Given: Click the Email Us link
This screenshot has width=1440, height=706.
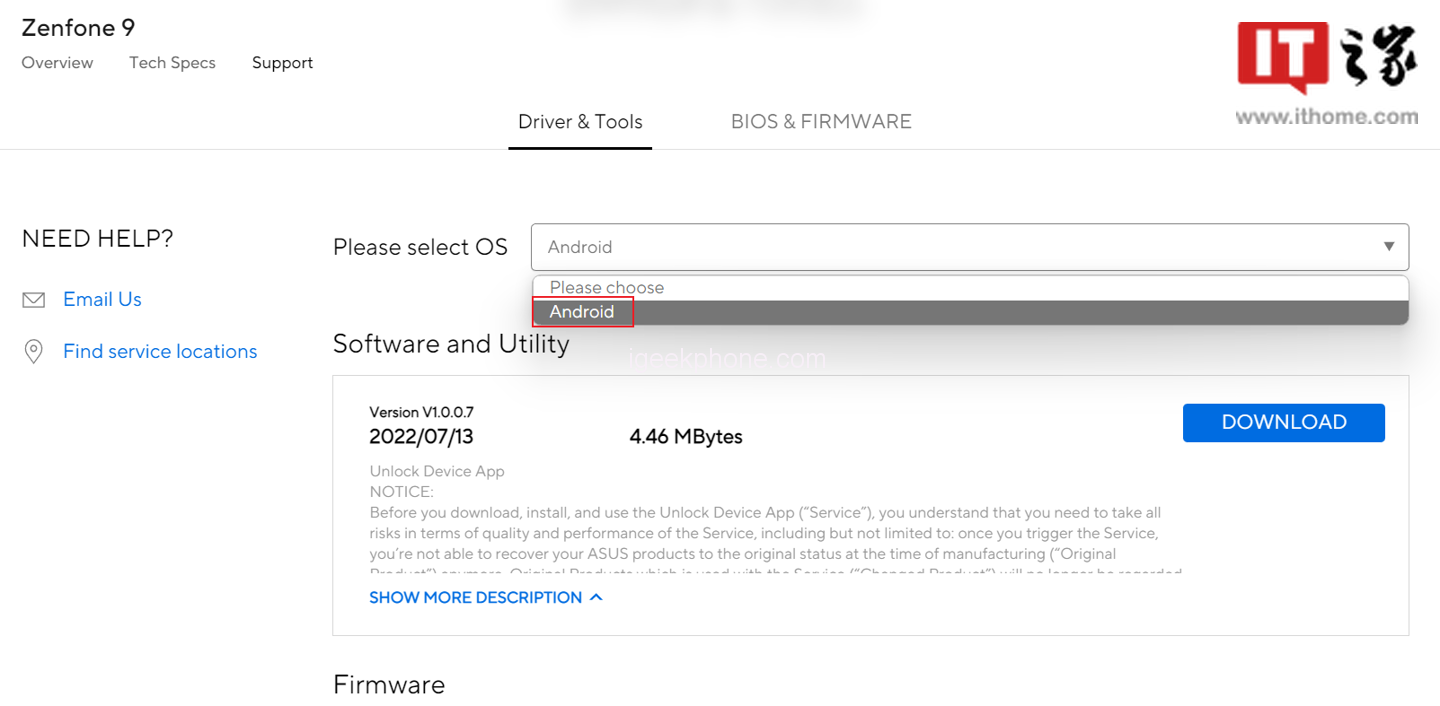Looking at the screenshot, I should 102,300.
